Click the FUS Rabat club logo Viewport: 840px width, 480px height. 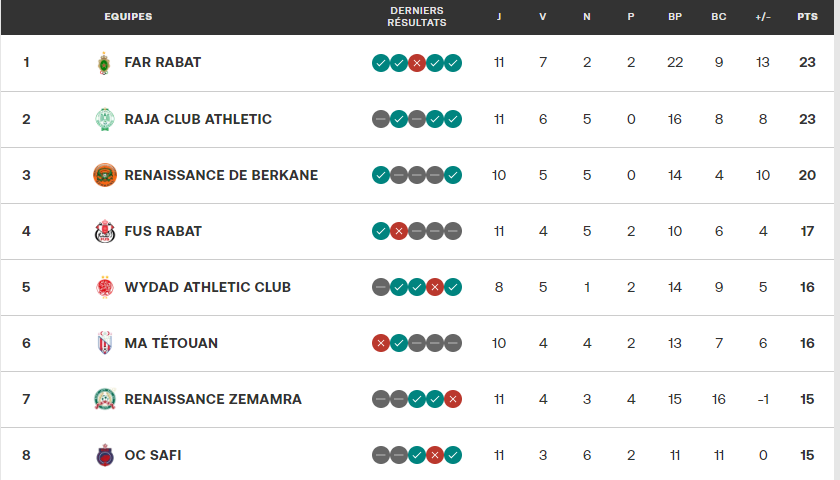[104, 231]
